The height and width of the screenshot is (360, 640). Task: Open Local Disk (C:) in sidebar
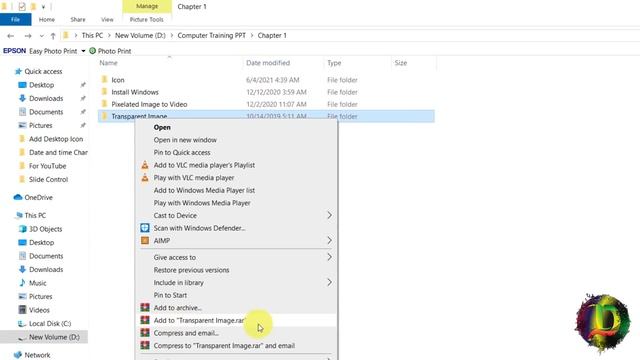(x=50, y=323)
